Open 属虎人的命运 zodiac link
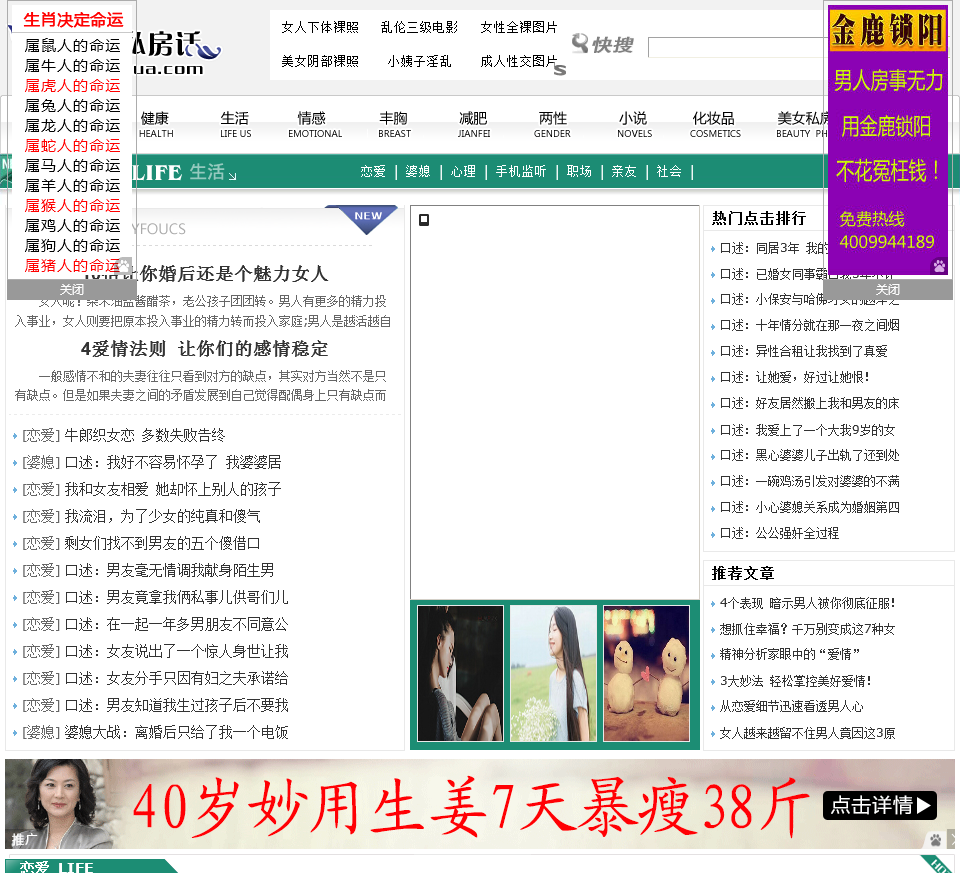 coord(72,86)
